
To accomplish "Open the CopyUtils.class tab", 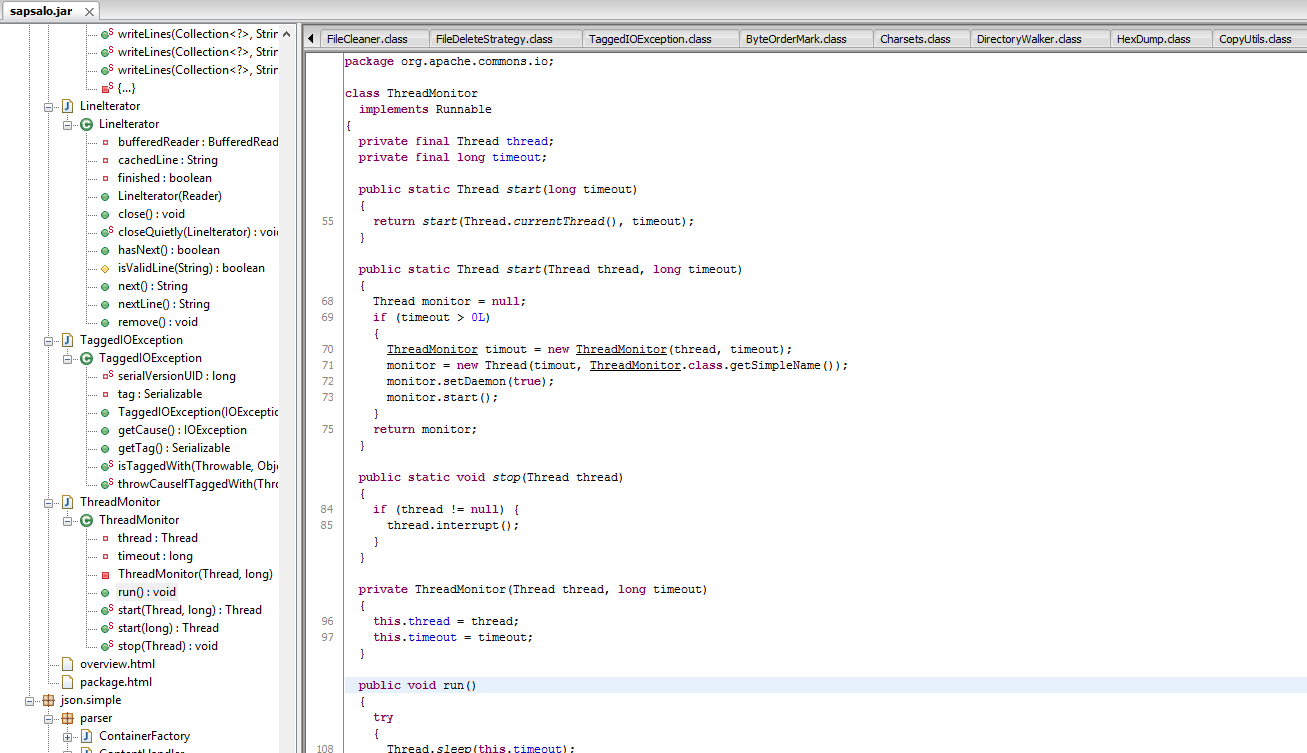I will 1259,39.
